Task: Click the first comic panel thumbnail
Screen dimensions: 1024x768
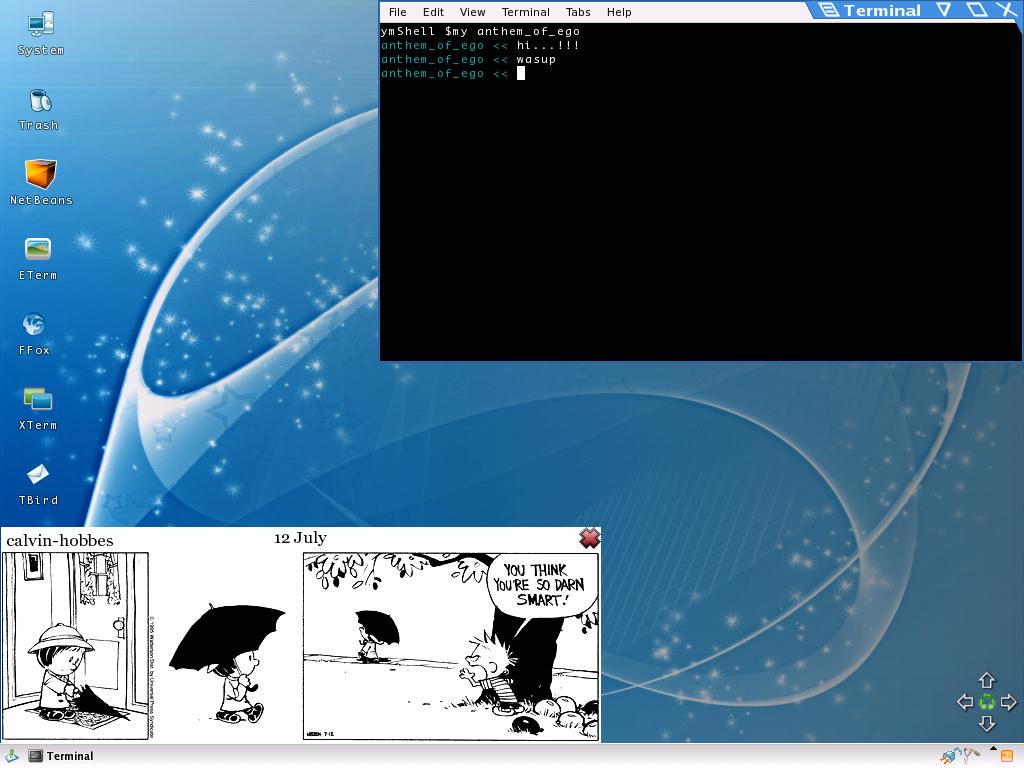Action: point(76,646)
